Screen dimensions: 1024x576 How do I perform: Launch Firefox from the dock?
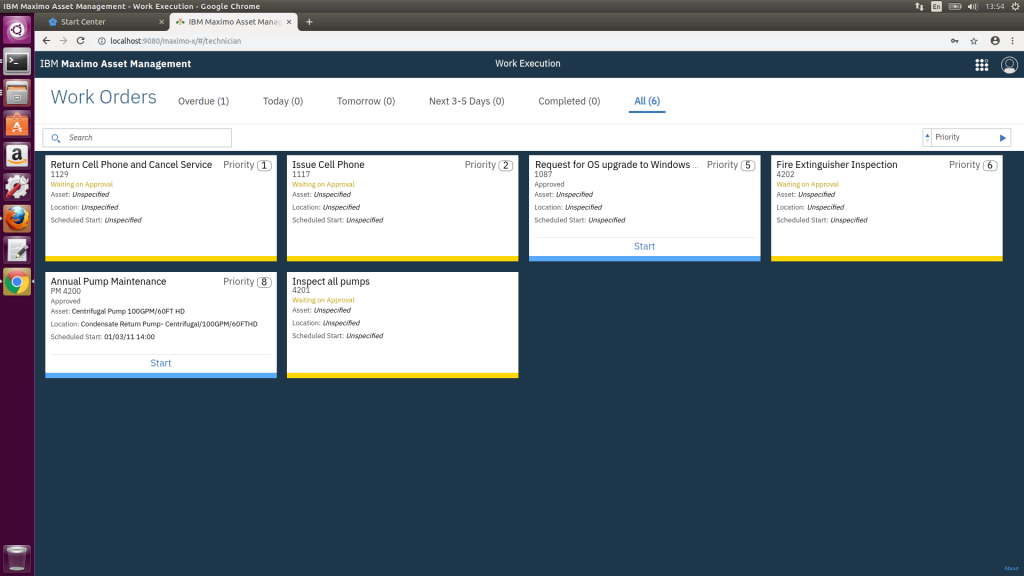17,219
